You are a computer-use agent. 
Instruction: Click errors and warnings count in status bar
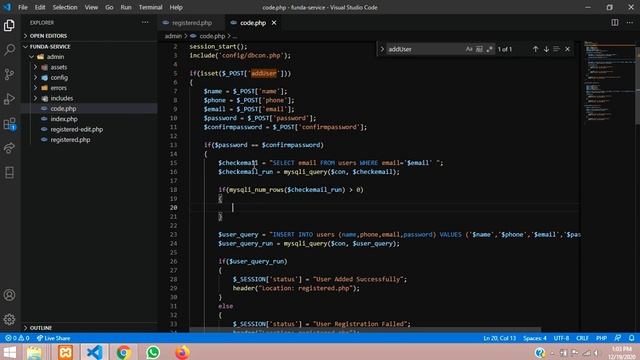(17, 338)
